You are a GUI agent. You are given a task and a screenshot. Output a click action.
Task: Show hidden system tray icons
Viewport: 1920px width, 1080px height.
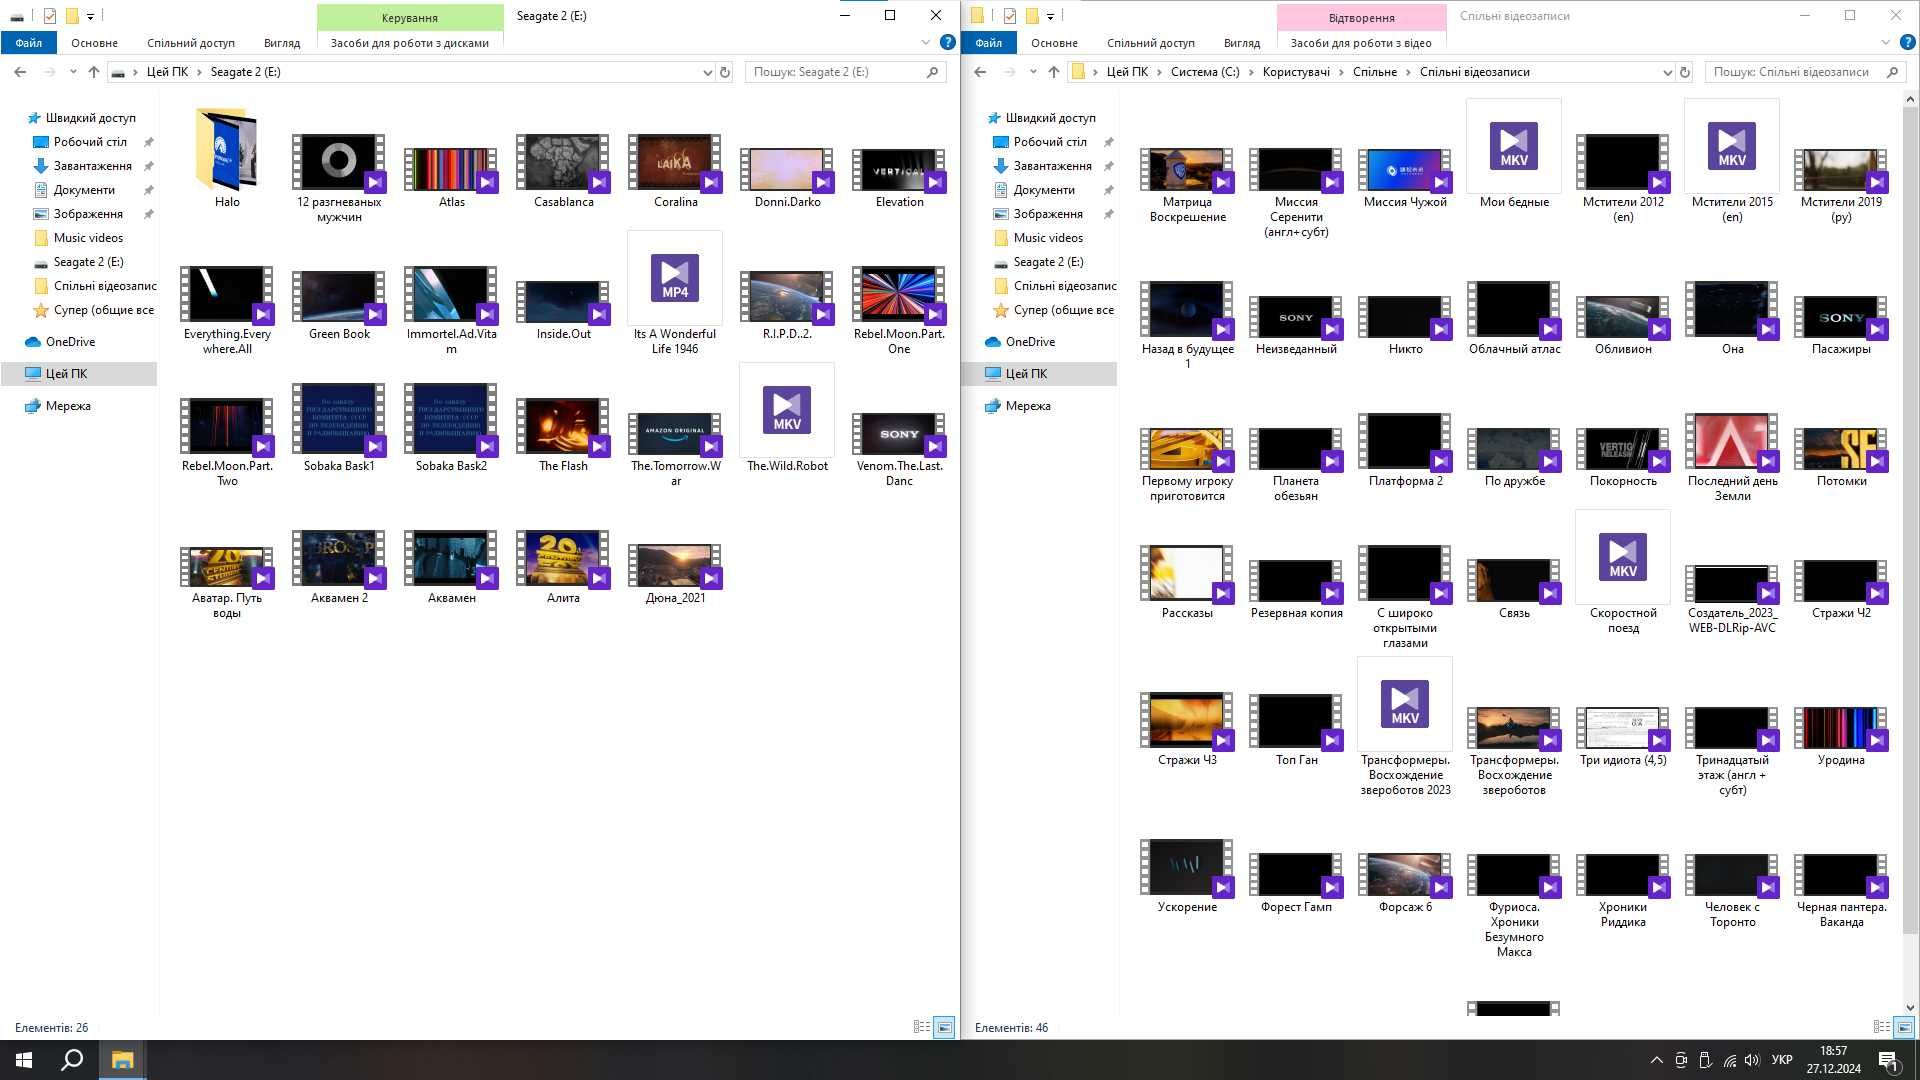point(1656,1060)
